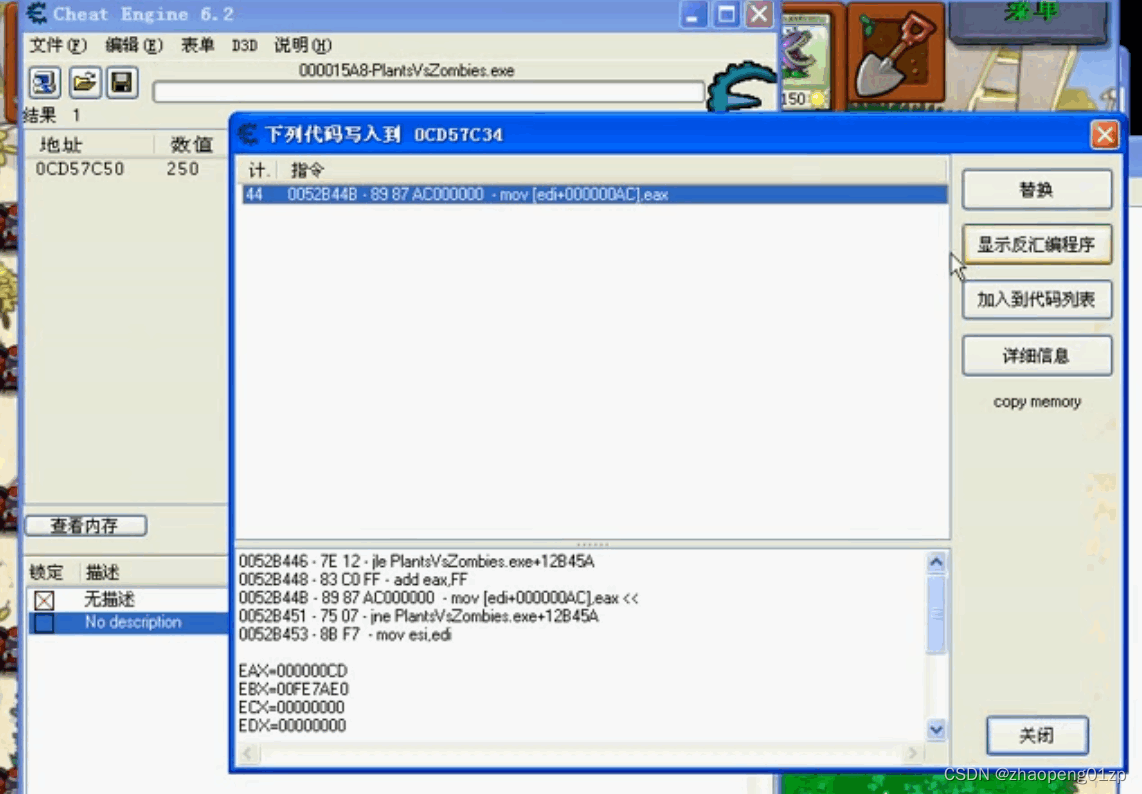Screen dimensions: 1142x794
Task: Click the ECX=00000000 register line
Action: point(291,707)
